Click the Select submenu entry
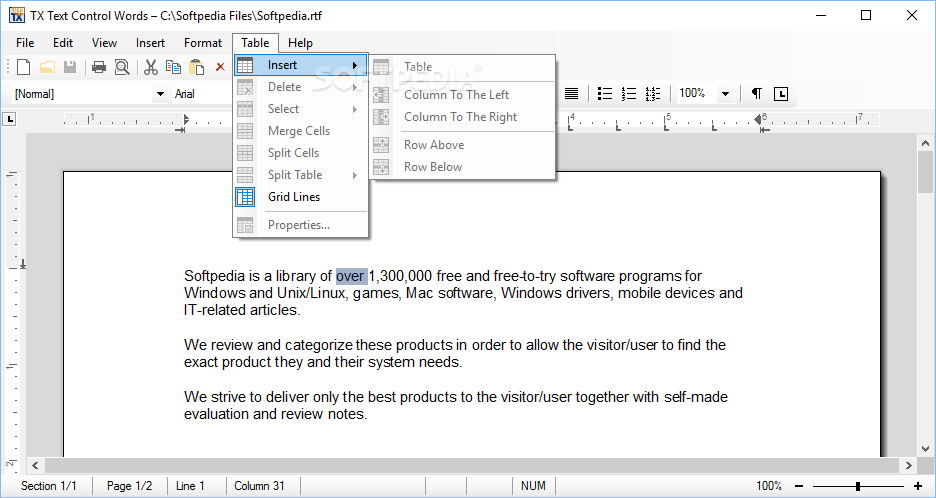Viewport: 936px width, 498px height. (x=300, y=109)
